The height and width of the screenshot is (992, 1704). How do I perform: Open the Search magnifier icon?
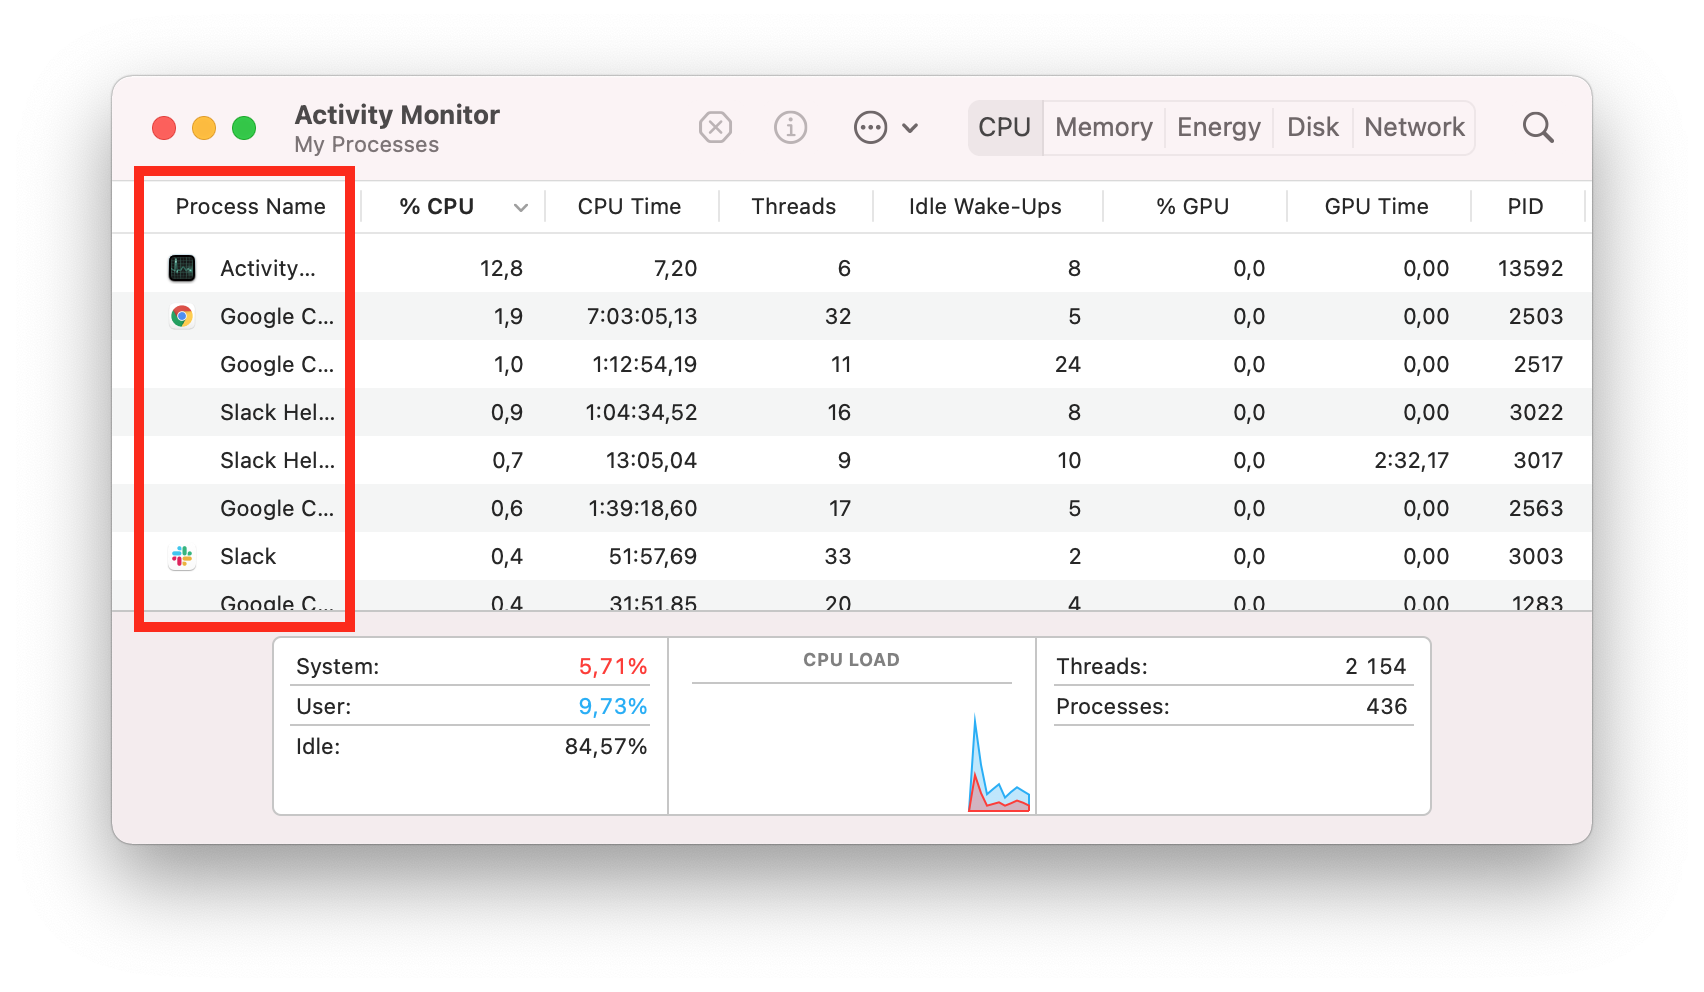tap(1538, 127)
